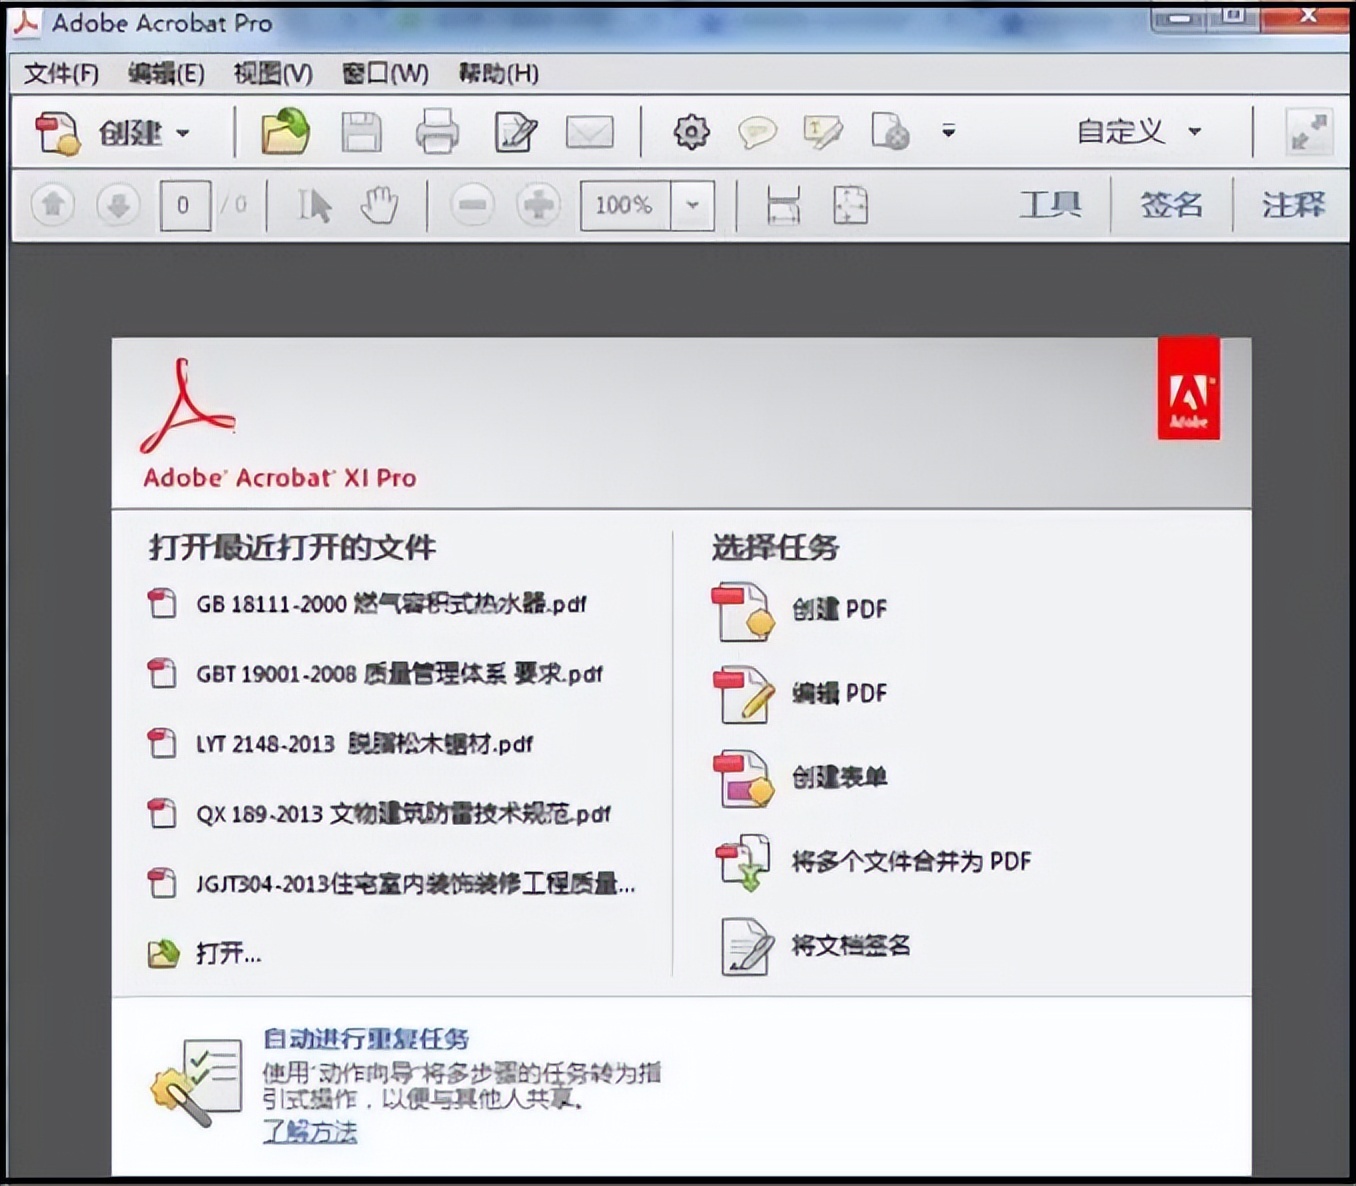
Task: Open recent file GB 18111-2000 燃气容积式热水器.pdf
Action: tap(391, 604)
